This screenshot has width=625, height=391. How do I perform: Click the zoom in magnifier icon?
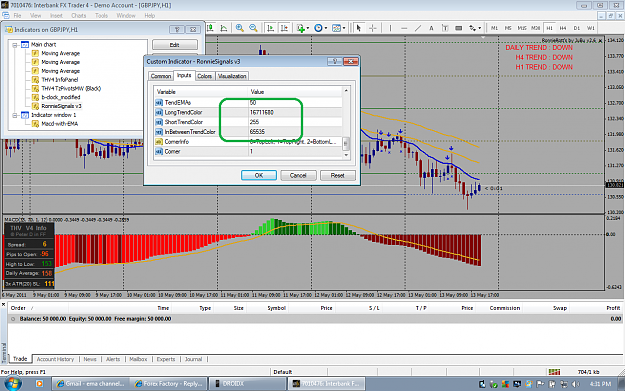click(x=240, y=28)
